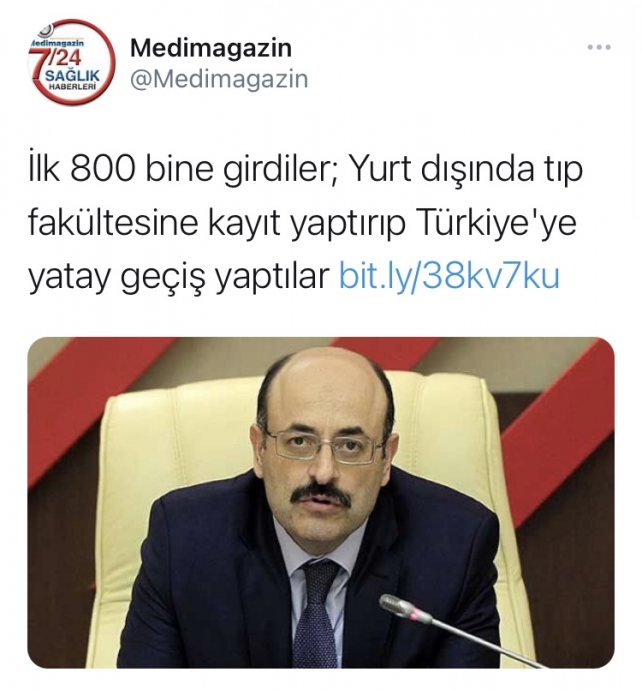Click the words "Yurt dışında tıp"
The height and width of the screenshot is (690, 642).
click(466, 171)
